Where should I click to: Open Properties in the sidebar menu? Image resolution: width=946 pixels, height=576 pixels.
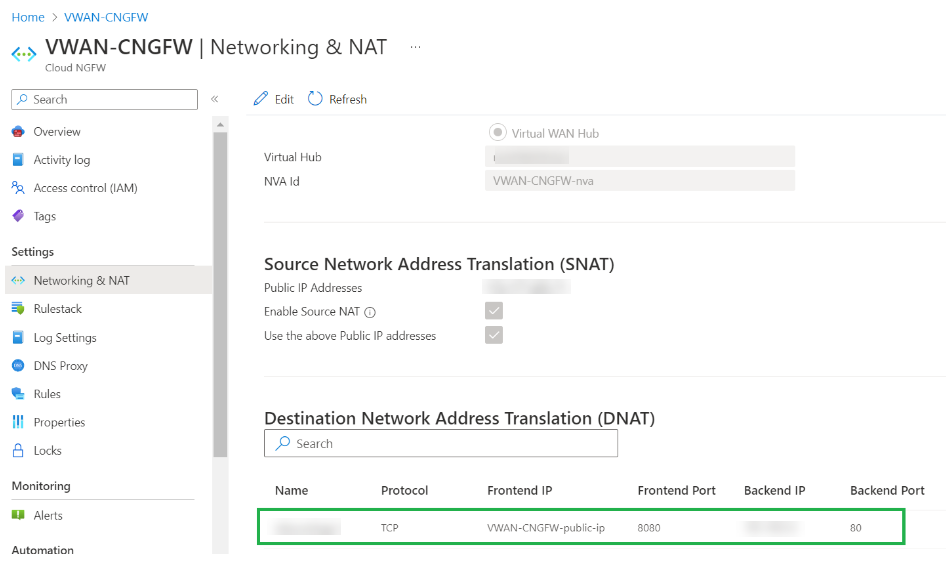tap(59, 423)
